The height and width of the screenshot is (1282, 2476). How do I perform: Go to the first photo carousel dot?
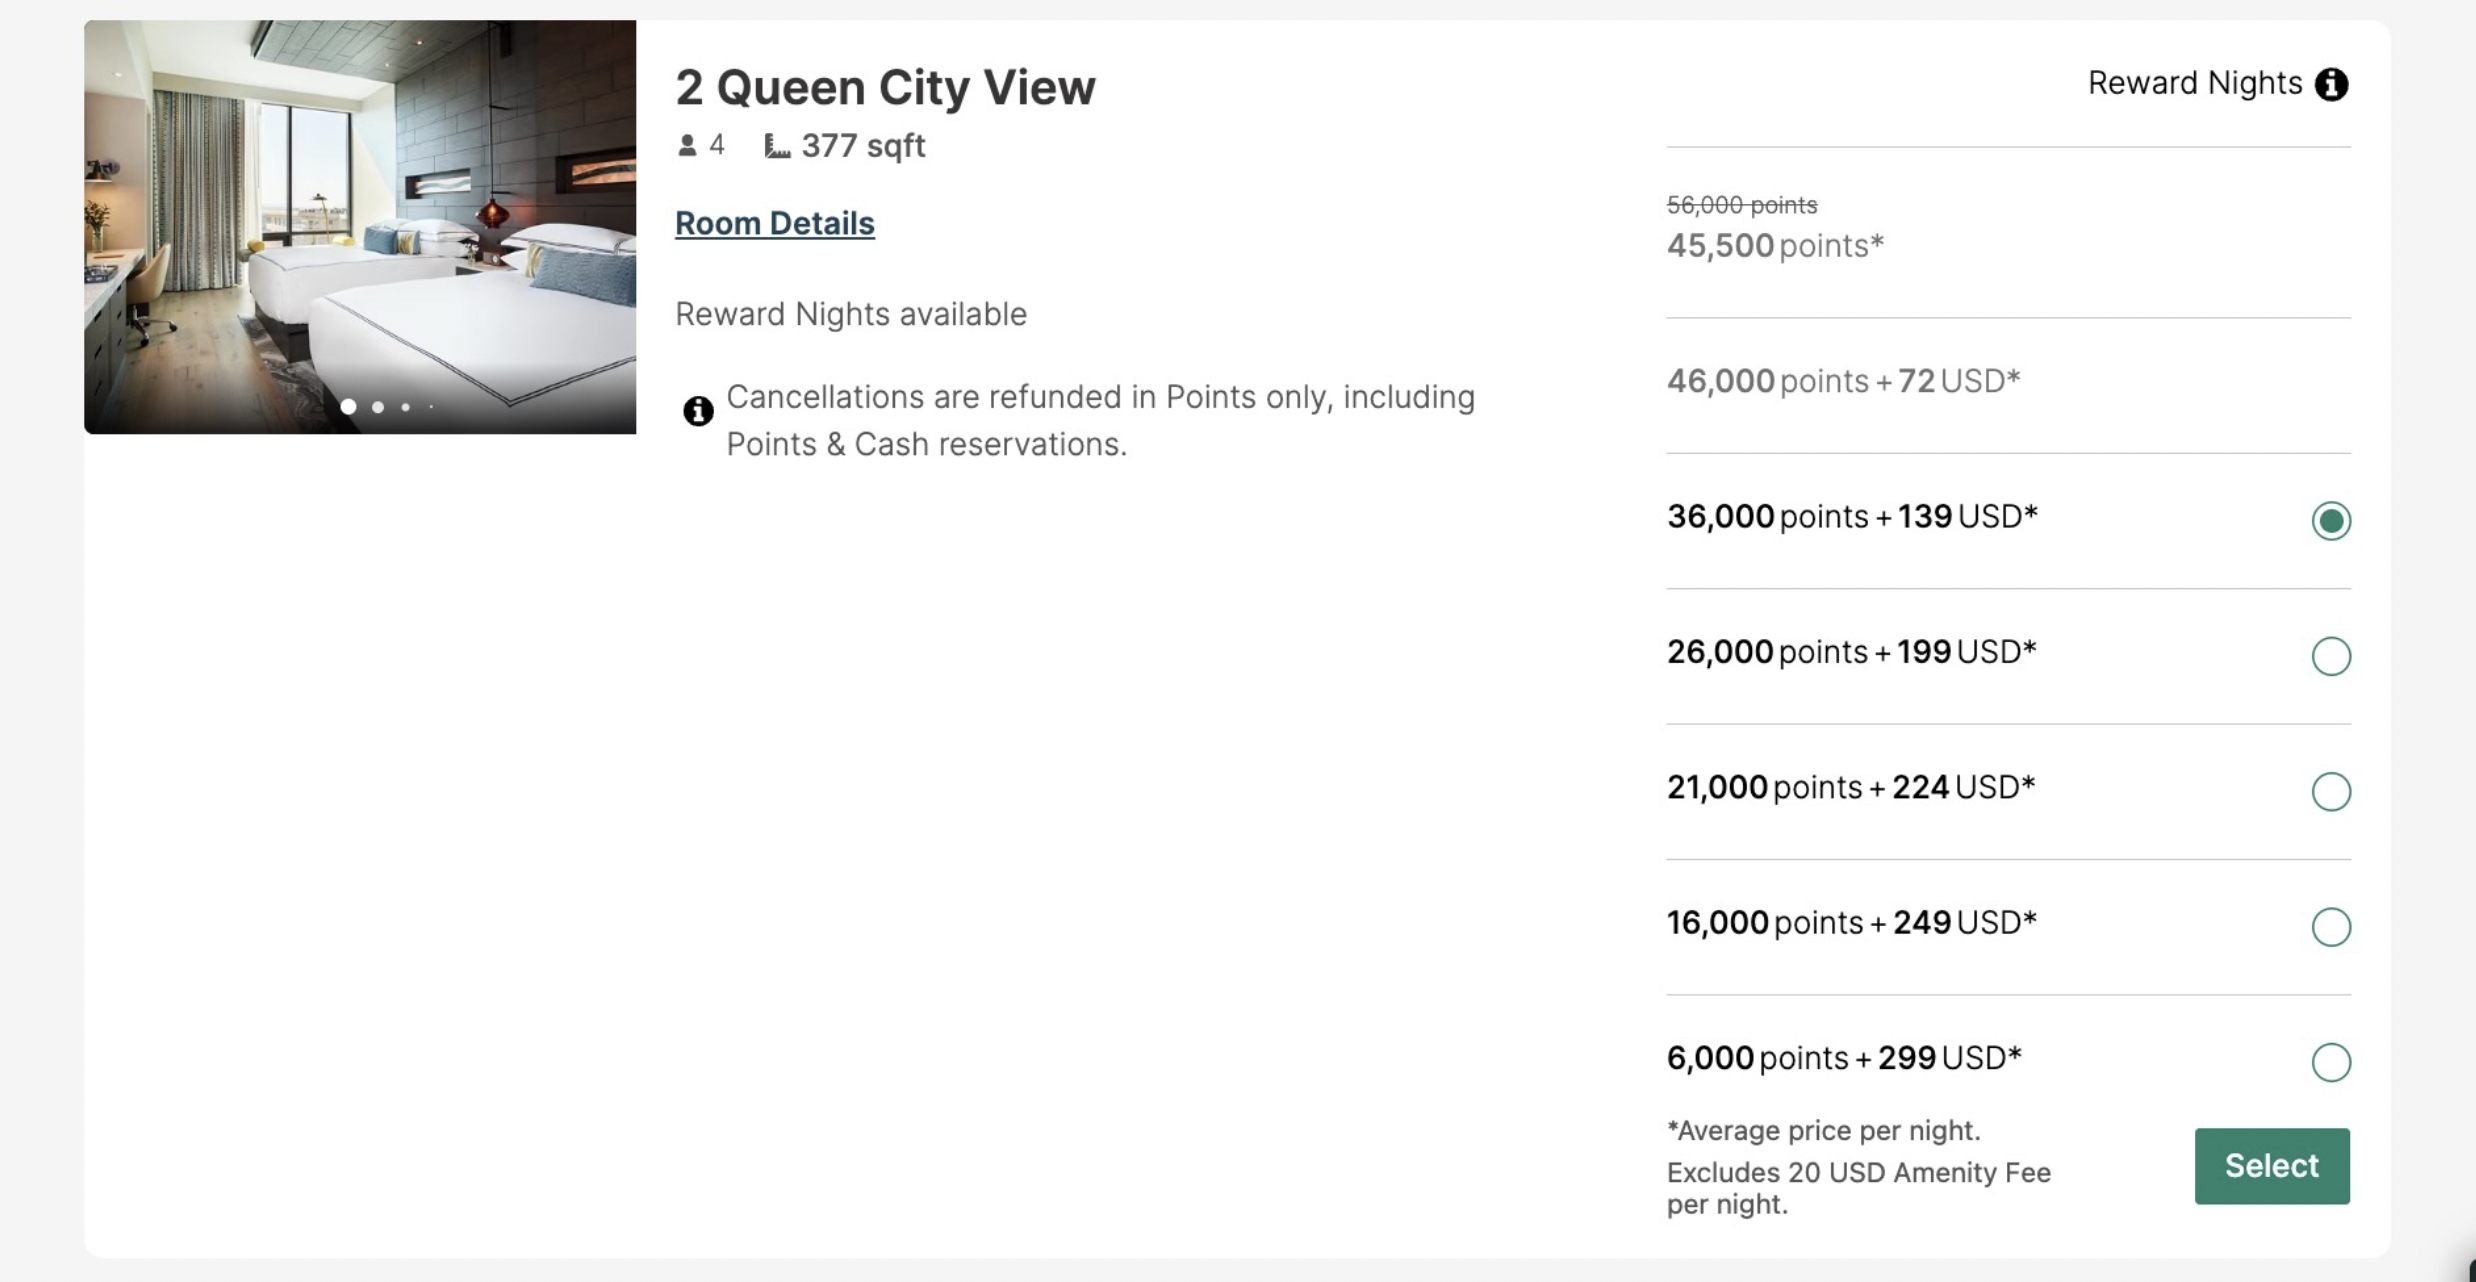coord(348,407)
